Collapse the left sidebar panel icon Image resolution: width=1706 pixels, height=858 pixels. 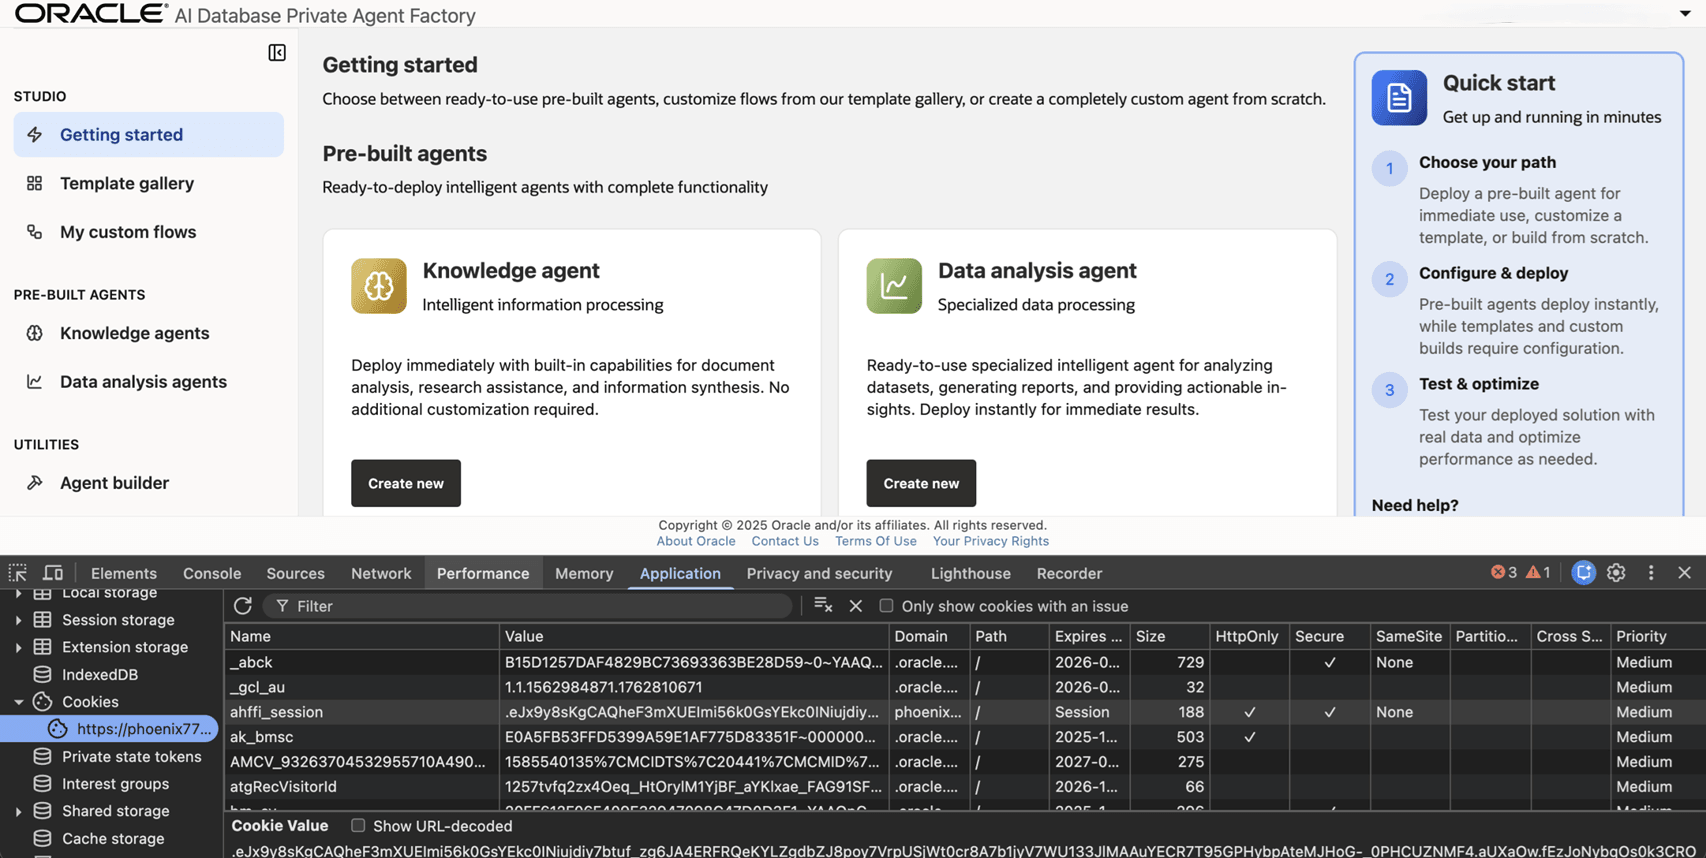coord(277,53)
